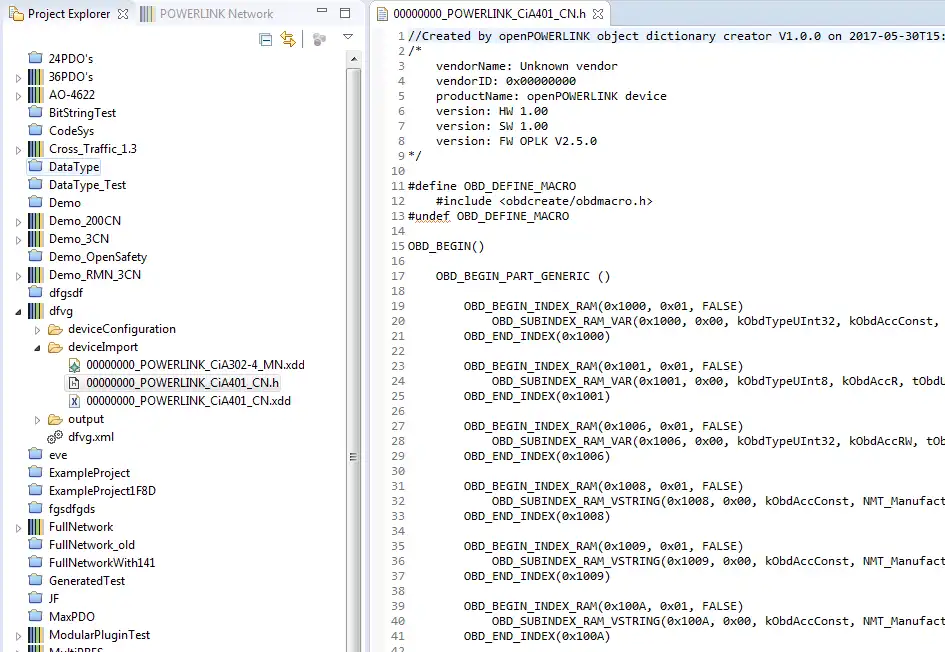Close the Project Explorer tab
The image size is (945, 652).
point(123,14)
